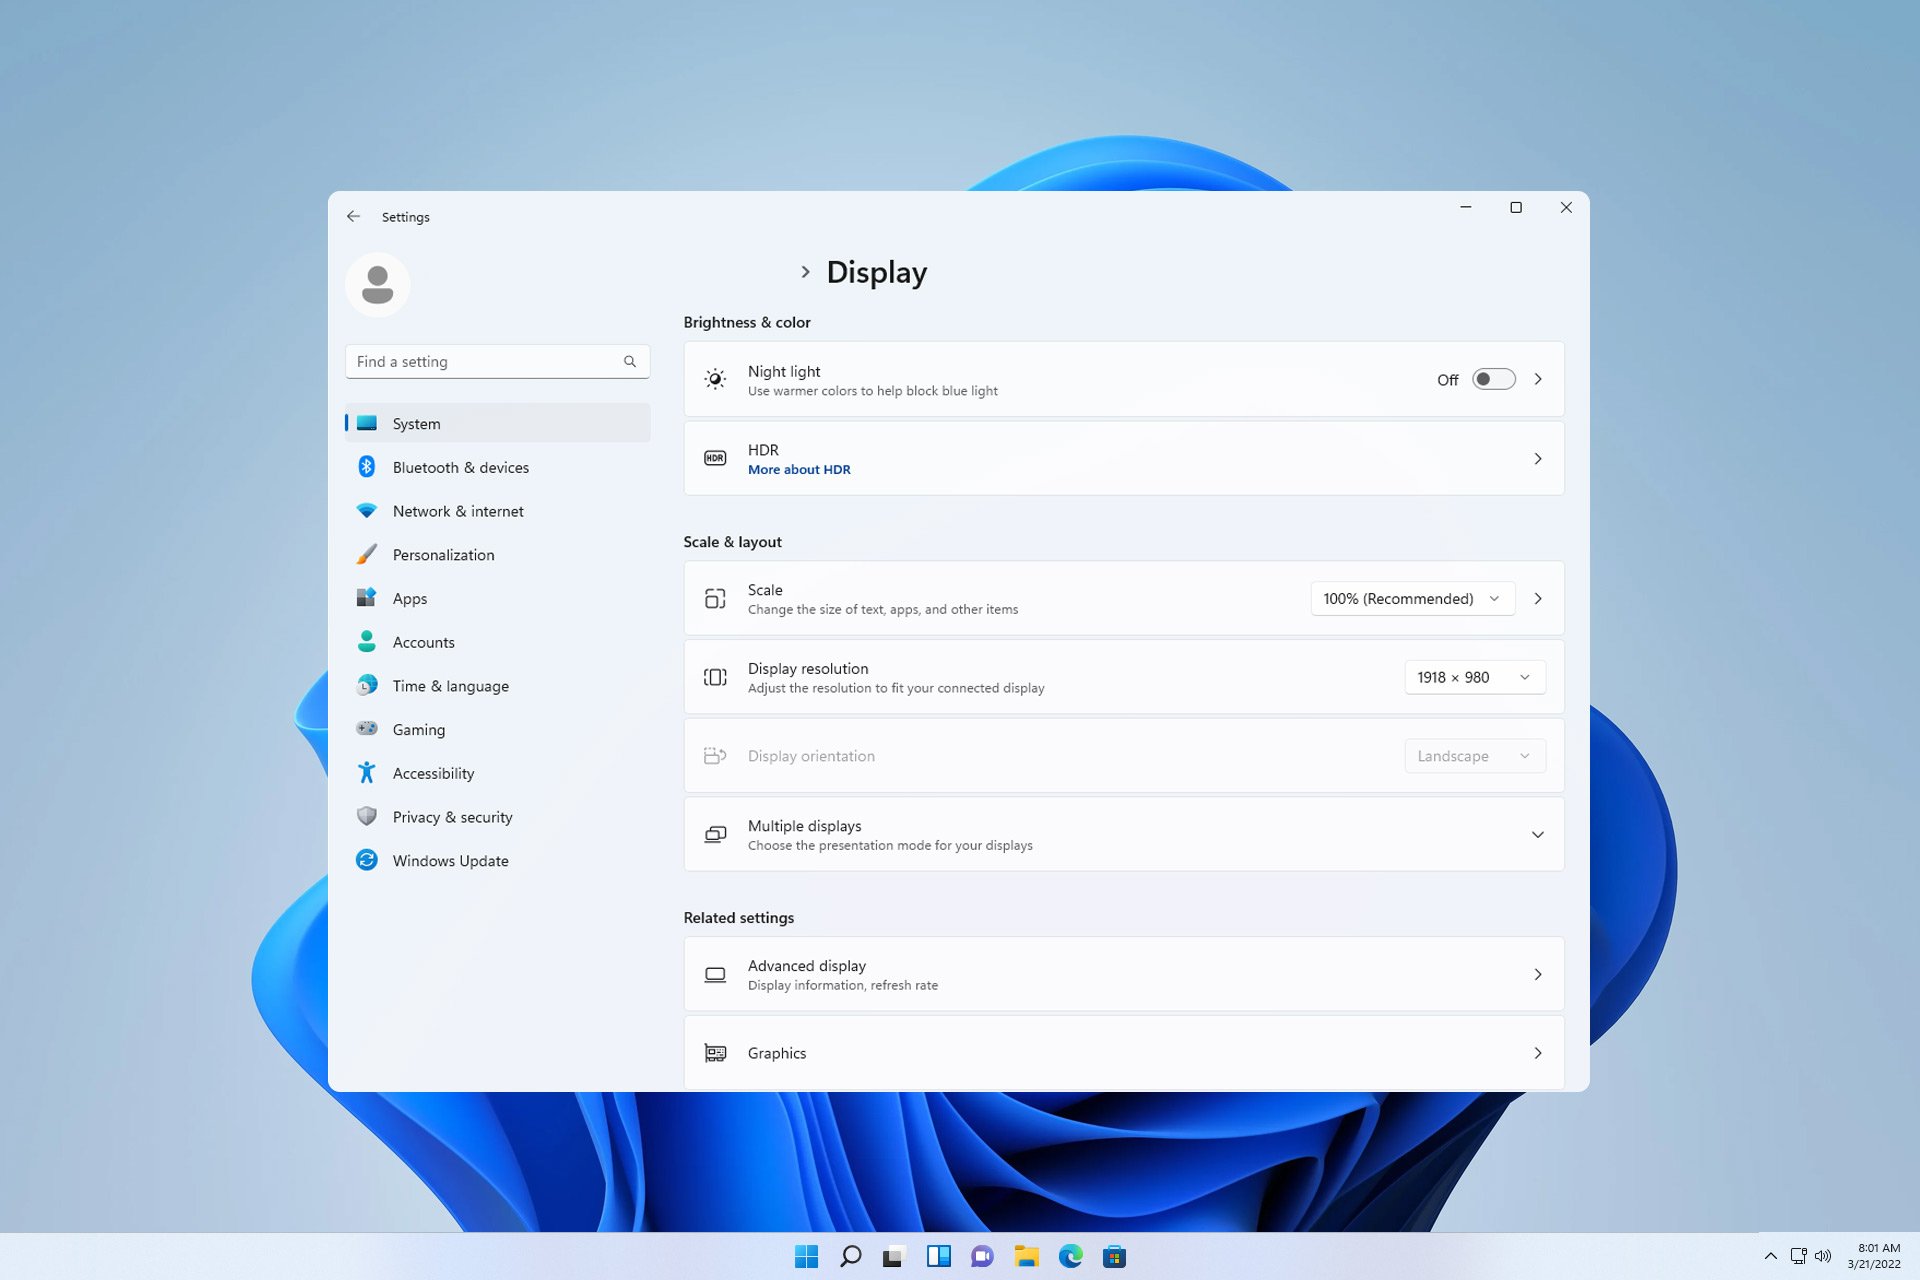Open Display orientation dropdown
The width and height of the screenshot is (1920, 1280).
(1473, 756)
